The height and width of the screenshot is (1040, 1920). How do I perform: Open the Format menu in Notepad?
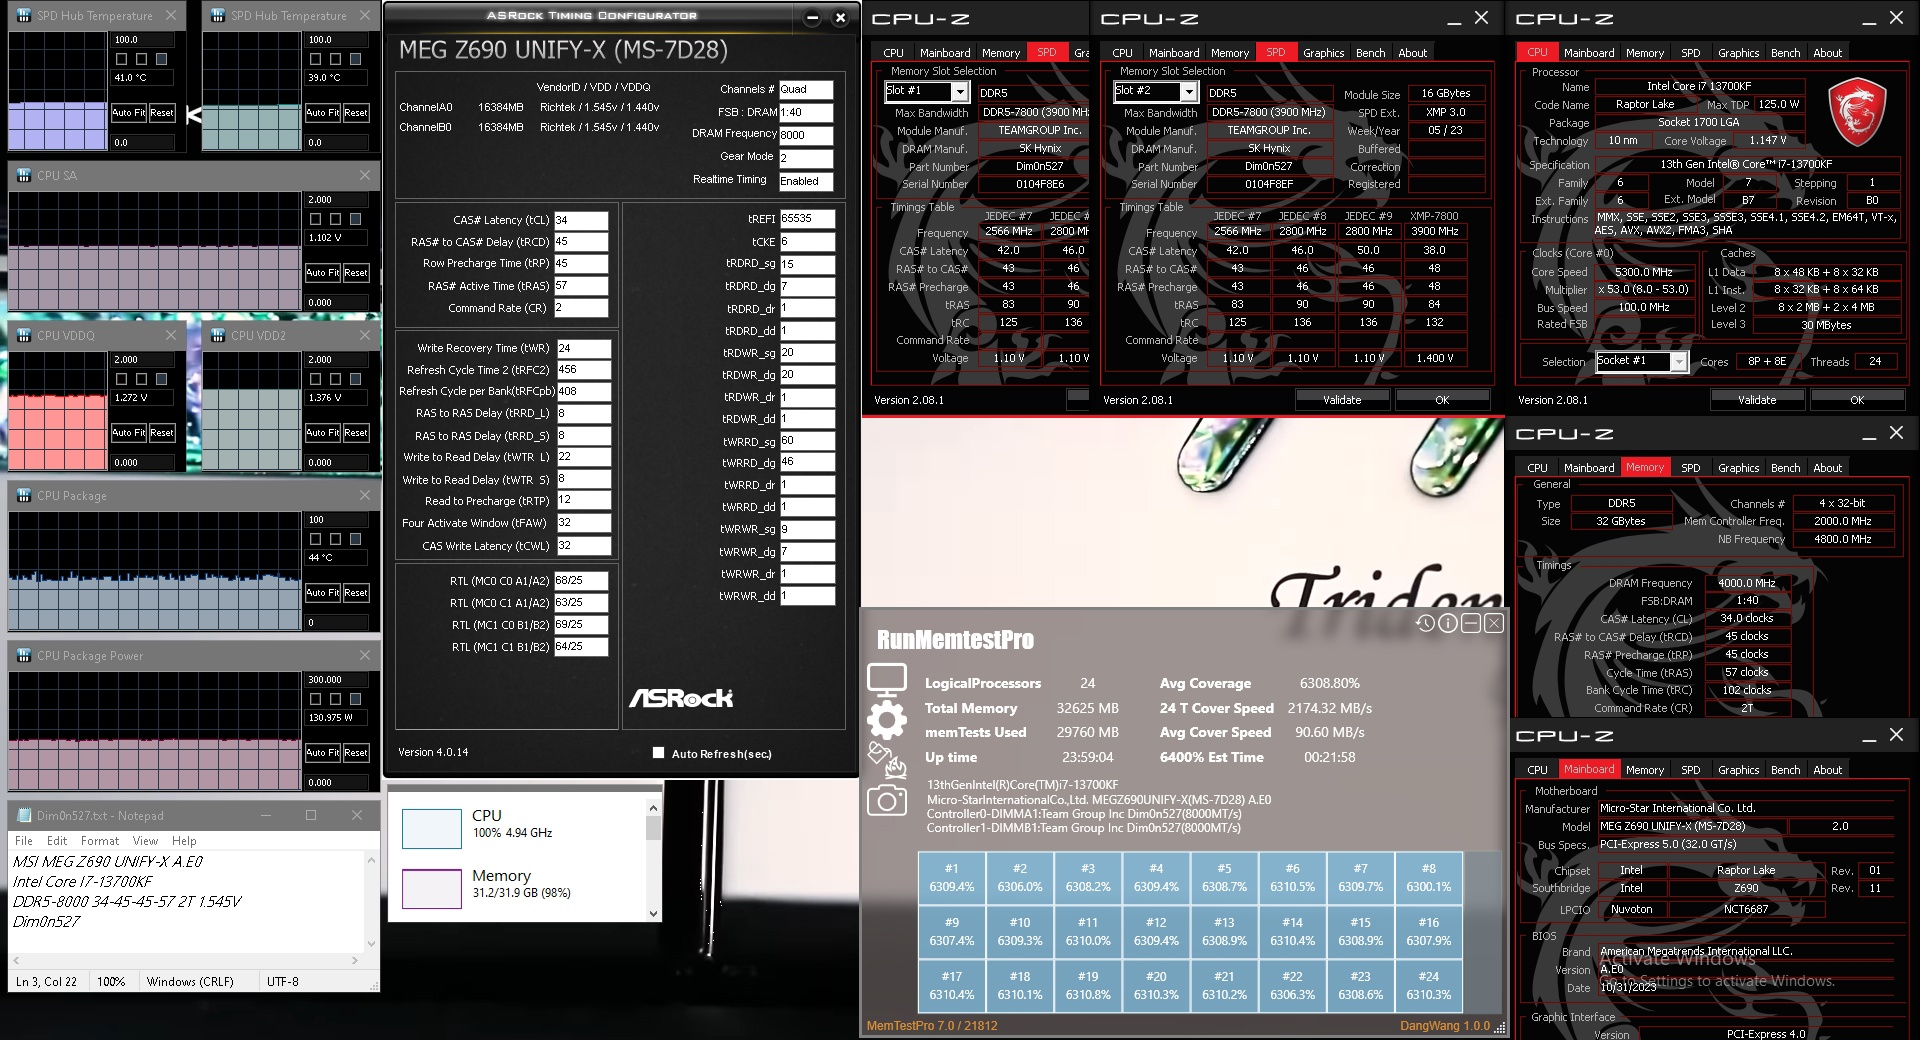[x=100, y=841]
